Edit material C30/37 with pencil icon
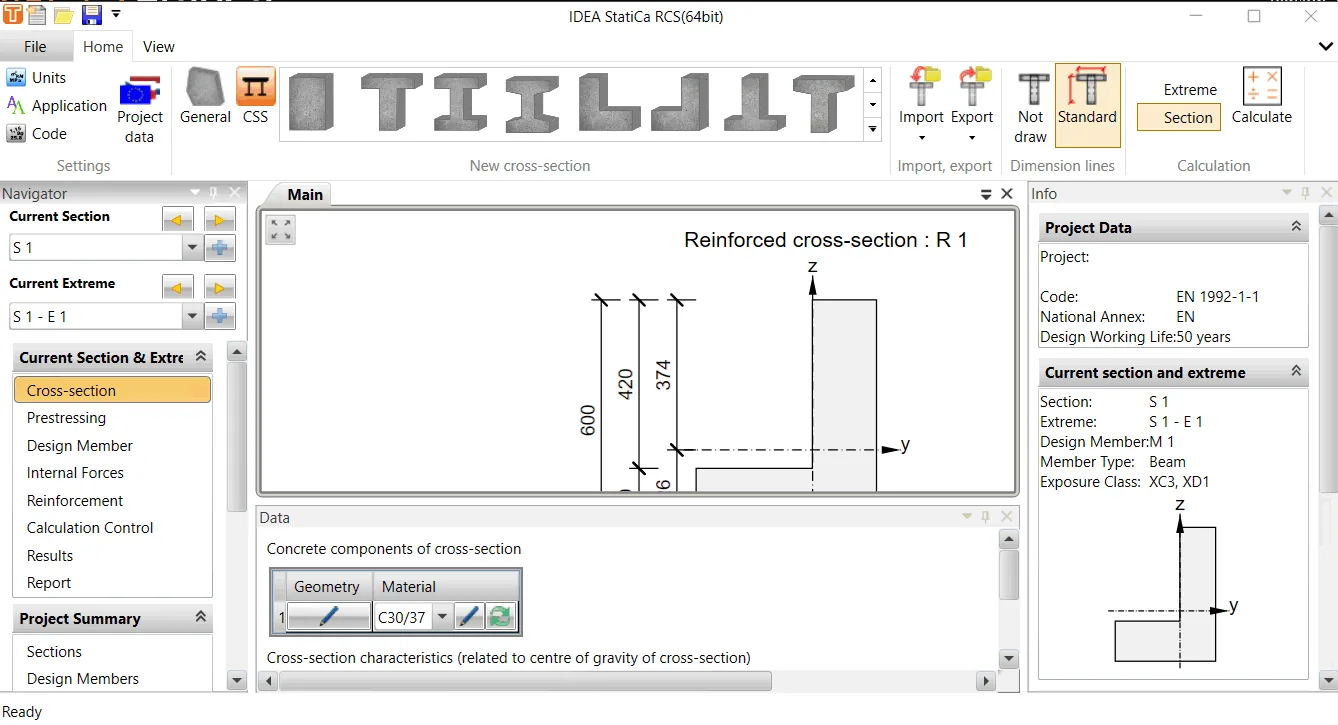This screenshot has height=725, width=1338. (x=468, y=617)
